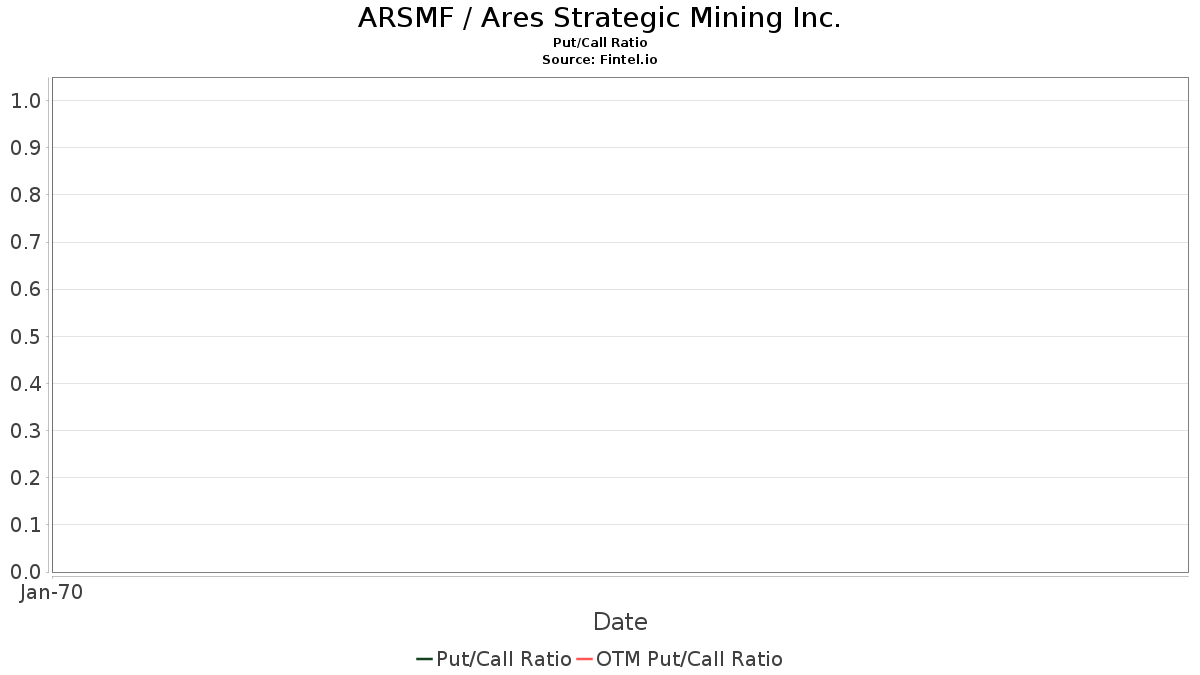Click the 0.0 y-axis label
1200x675 pixels.
(x=26, y=572)
